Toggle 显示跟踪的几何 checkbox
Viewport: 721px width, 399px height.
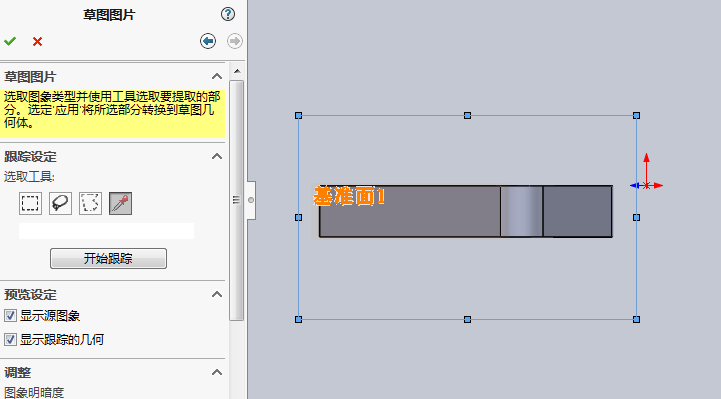[x=10, y=340]
